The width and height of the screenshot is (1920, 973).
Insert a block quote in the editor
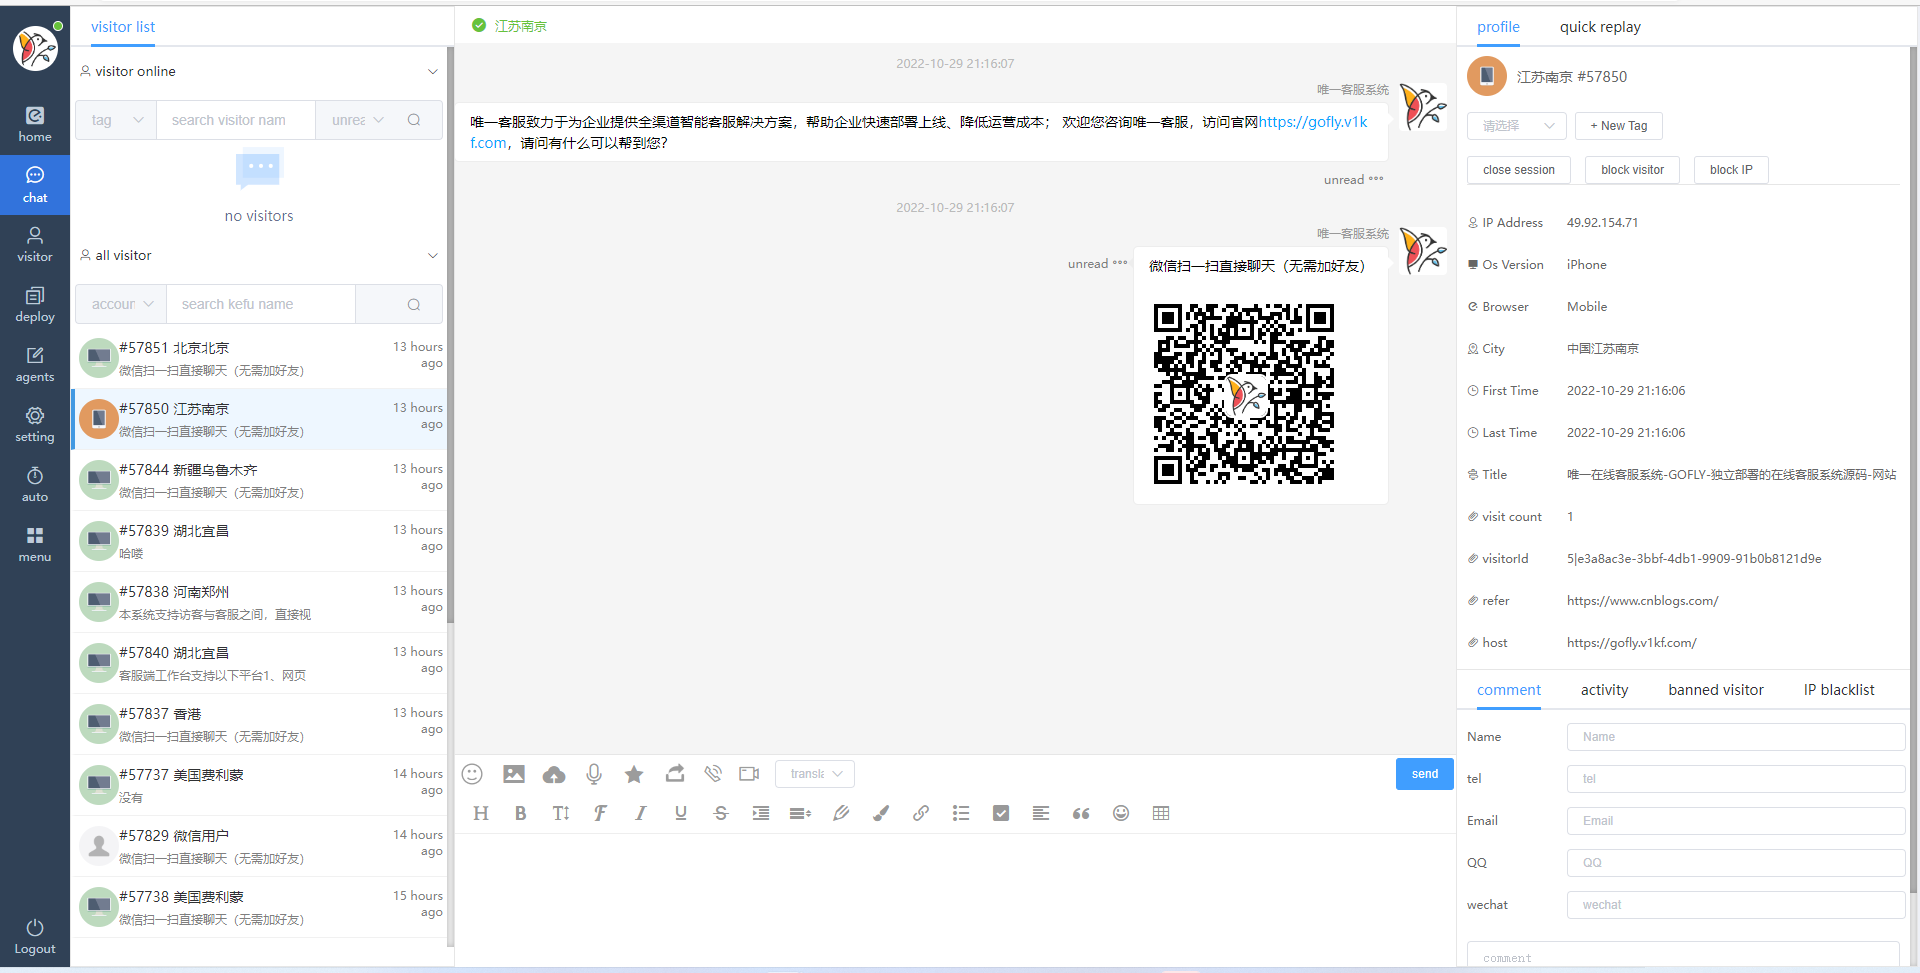point(1081,813)
